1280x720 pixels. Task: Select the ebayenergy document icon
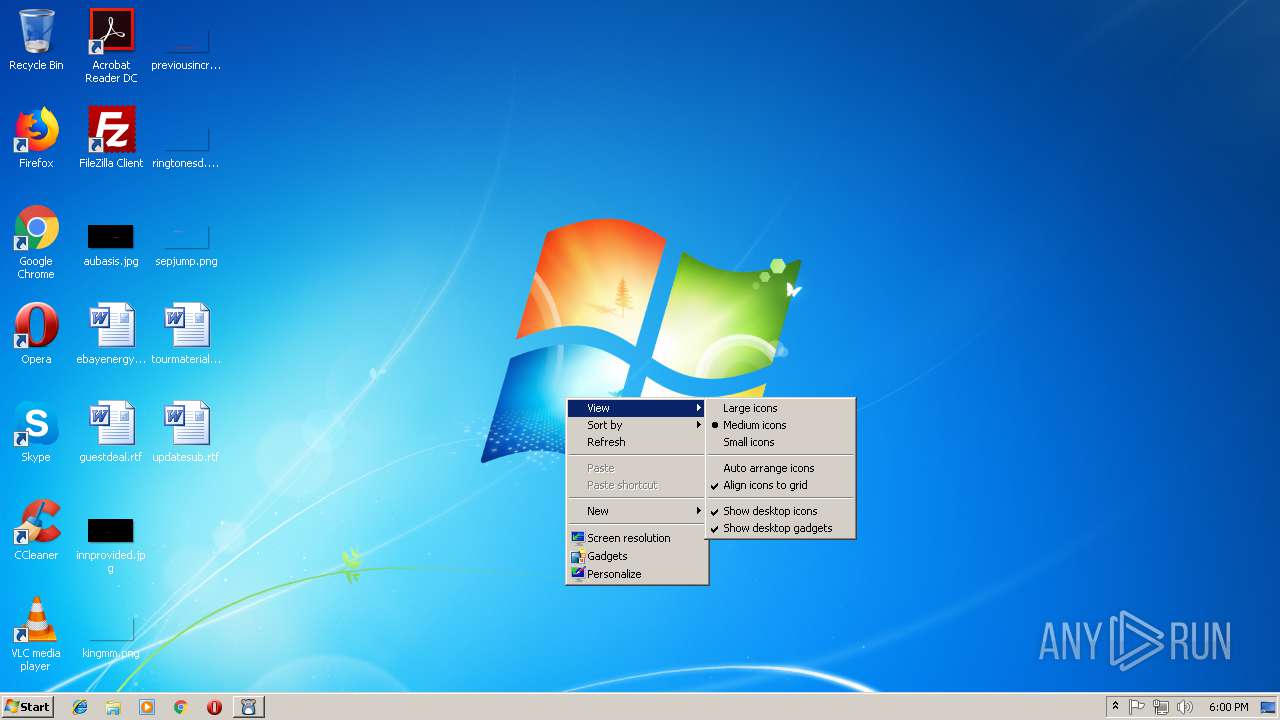[x=111, y=334]
